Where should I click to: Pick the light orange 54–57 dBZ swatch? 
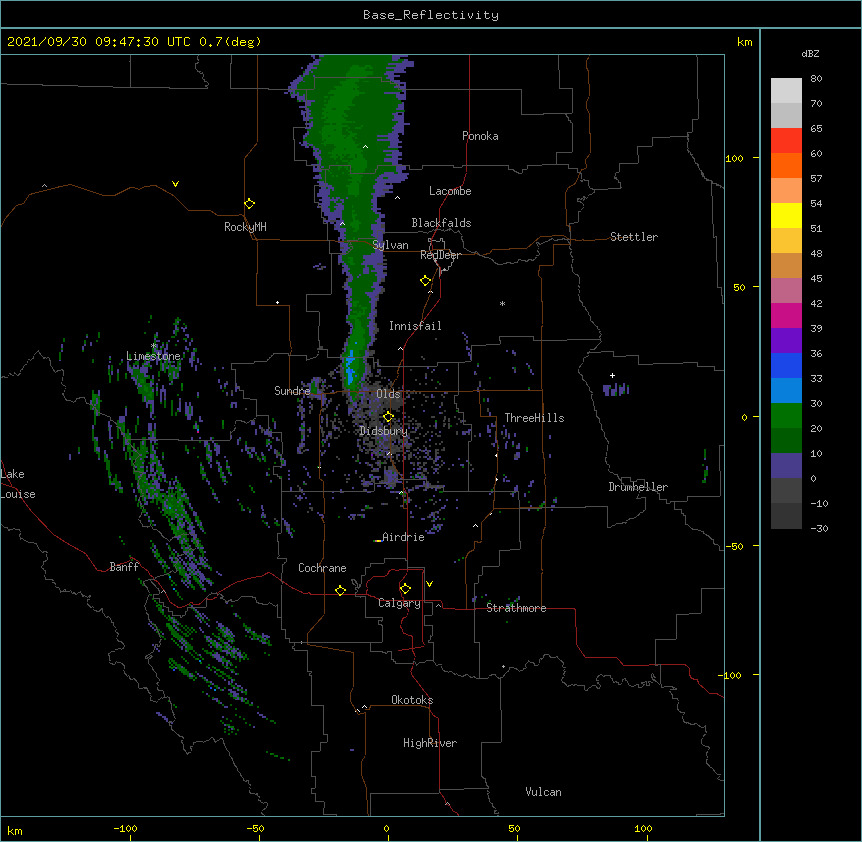point(786,191)
